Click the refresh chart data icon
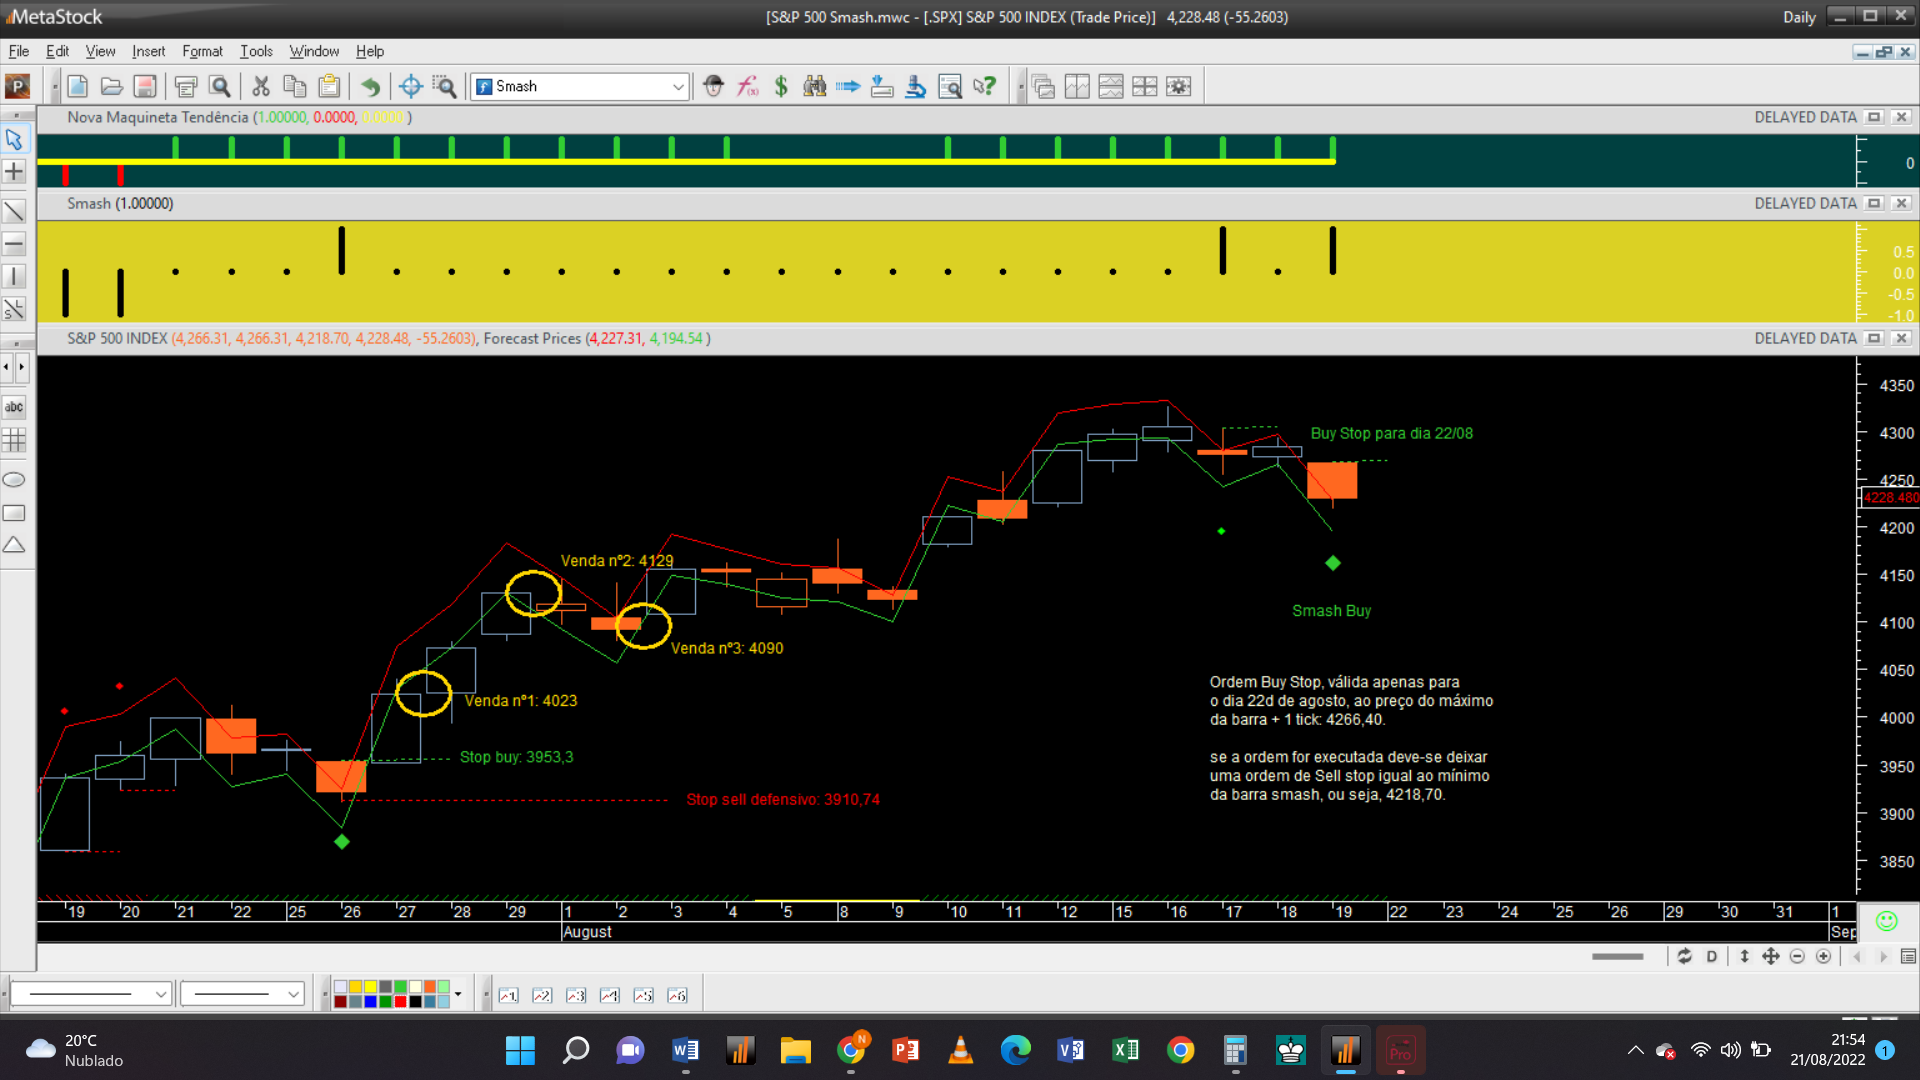Image resolution: width=1920 pixels, height=1080 pixels. tap(1685, 957)
